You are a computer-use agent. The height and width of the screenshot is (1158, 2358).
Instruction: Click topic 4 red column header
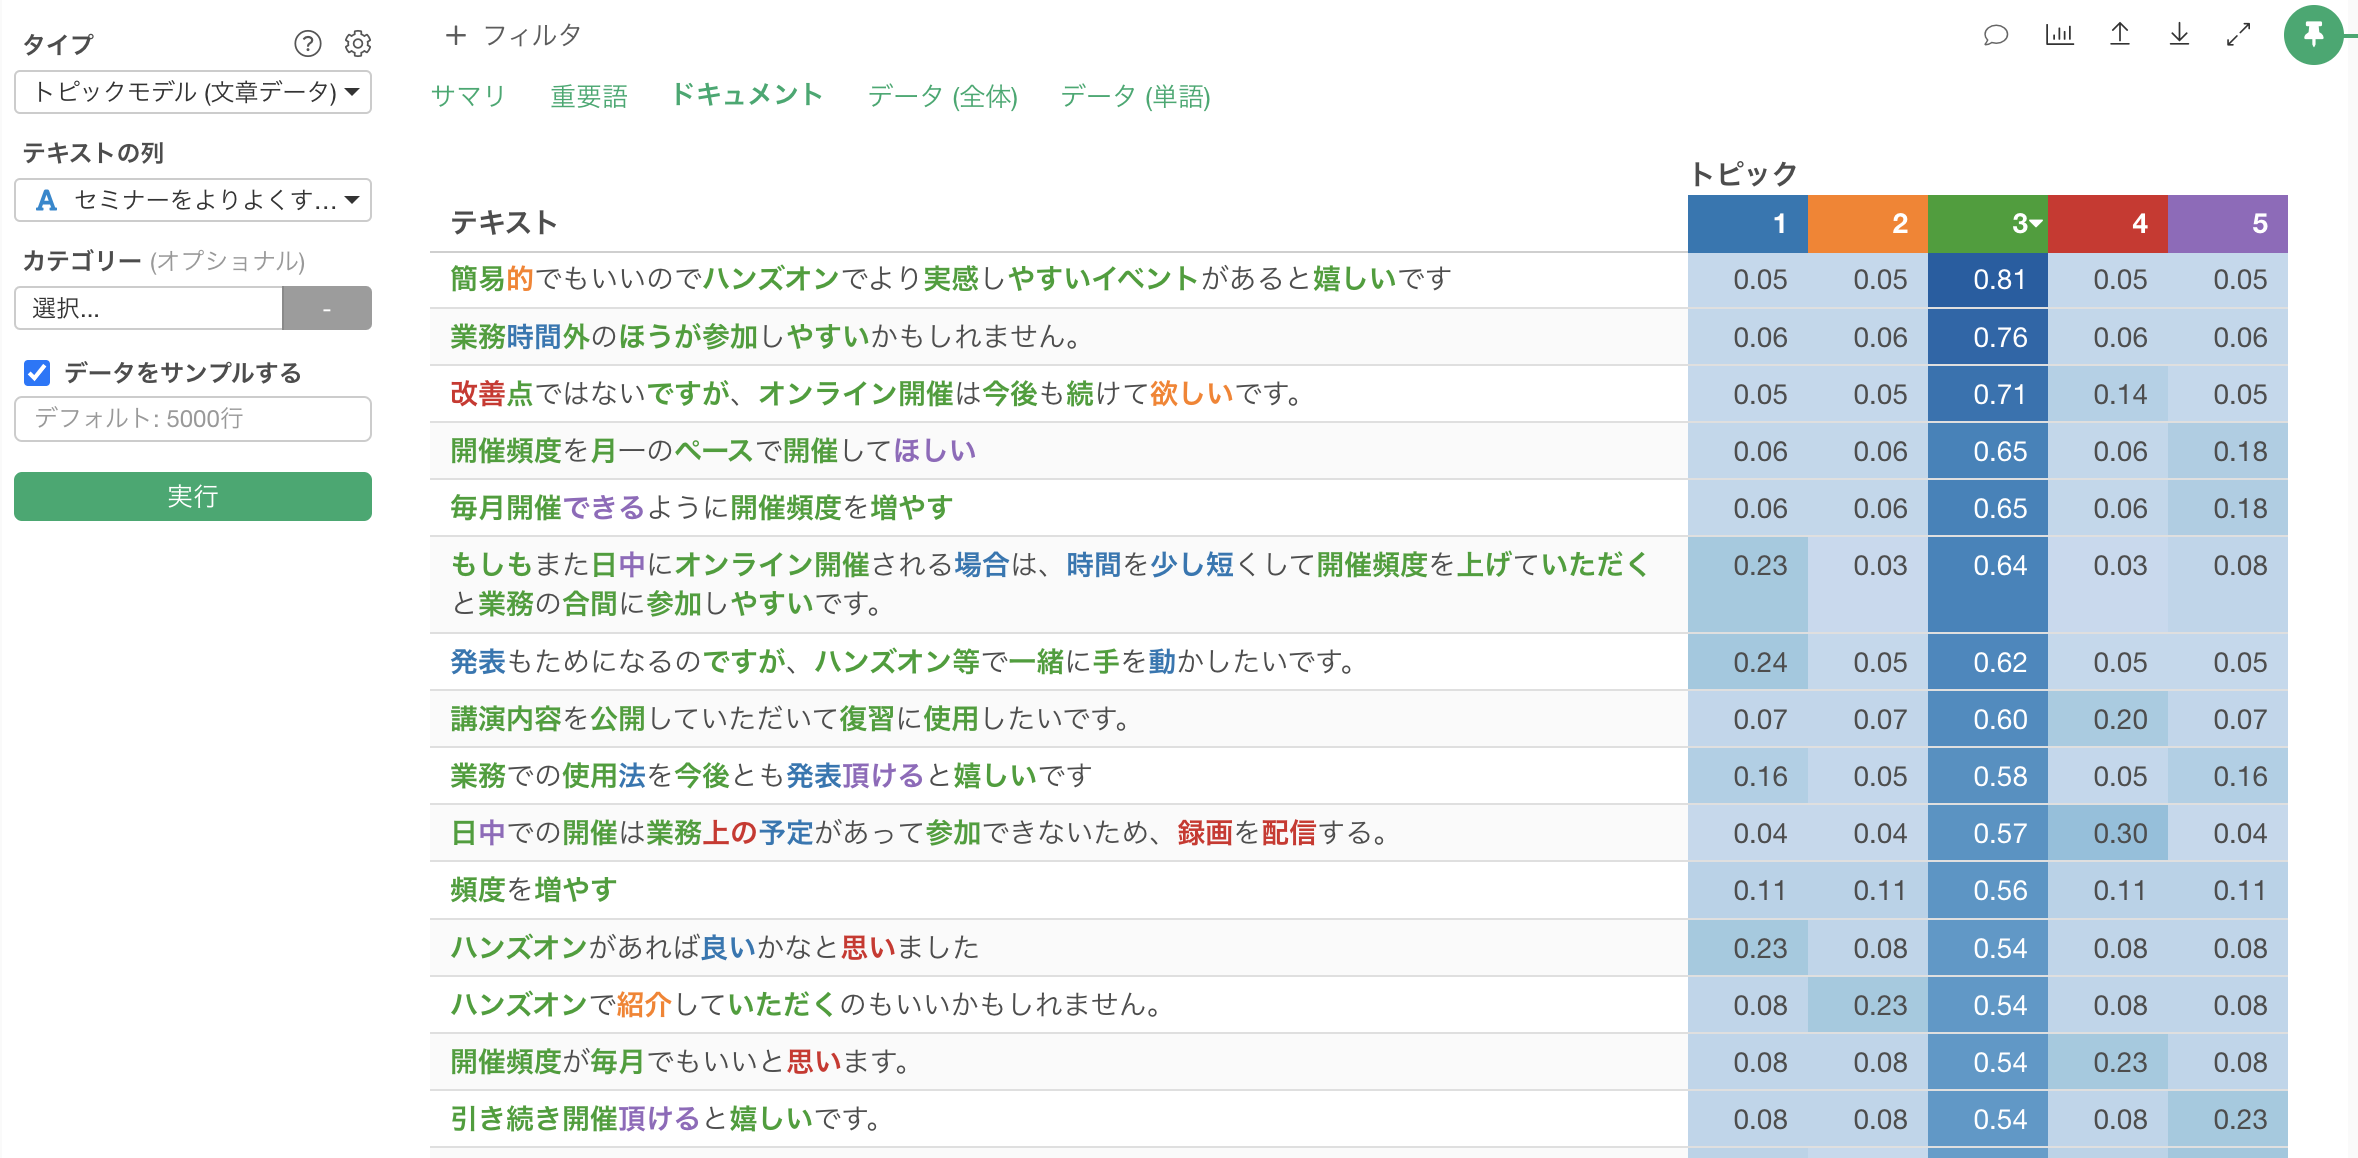[2108, 223]
